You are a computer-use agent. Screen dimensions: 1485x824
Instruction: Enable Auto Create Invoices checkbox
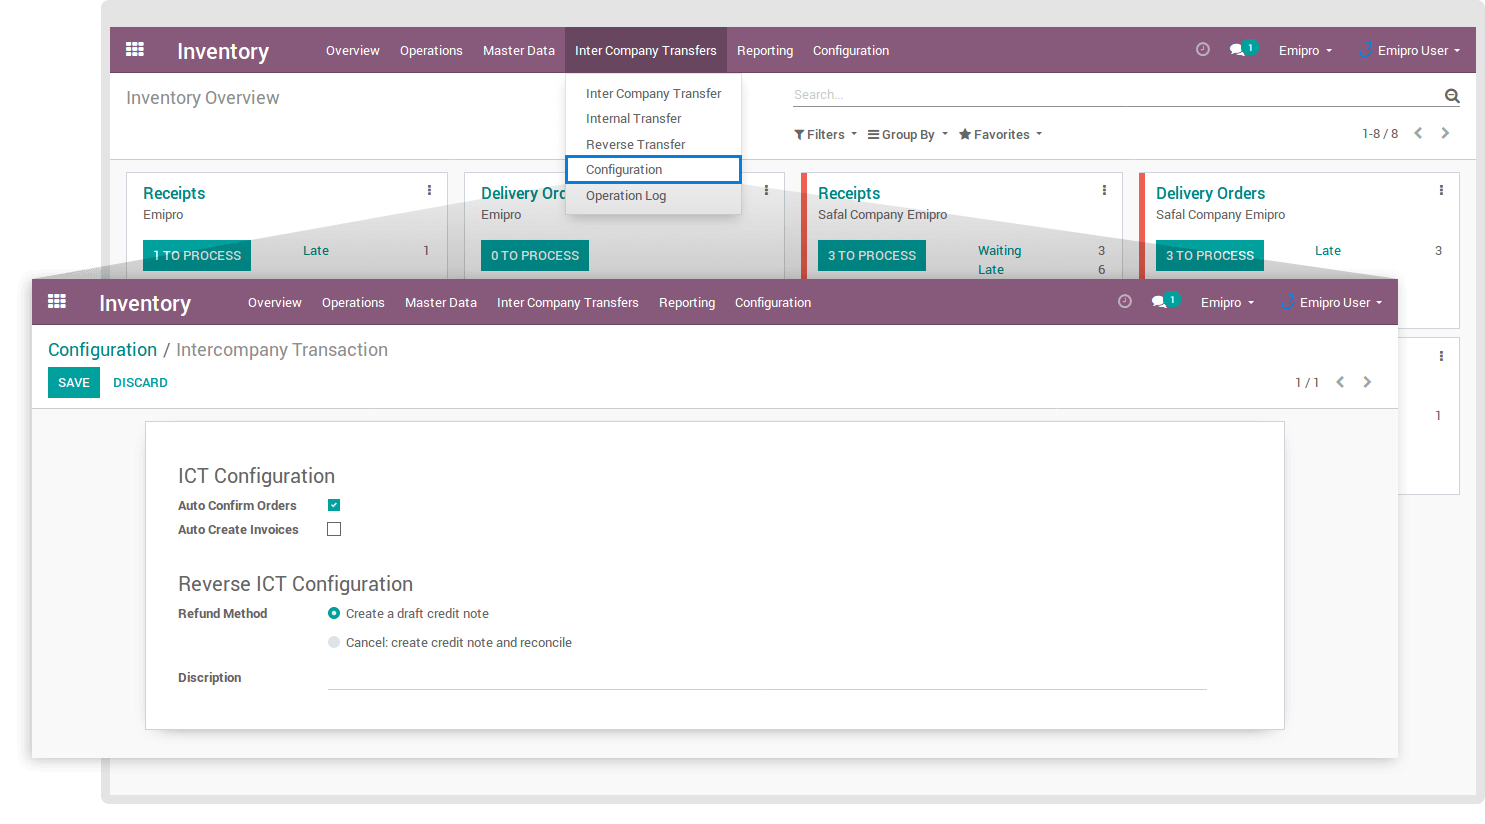(x=334, y=529)
